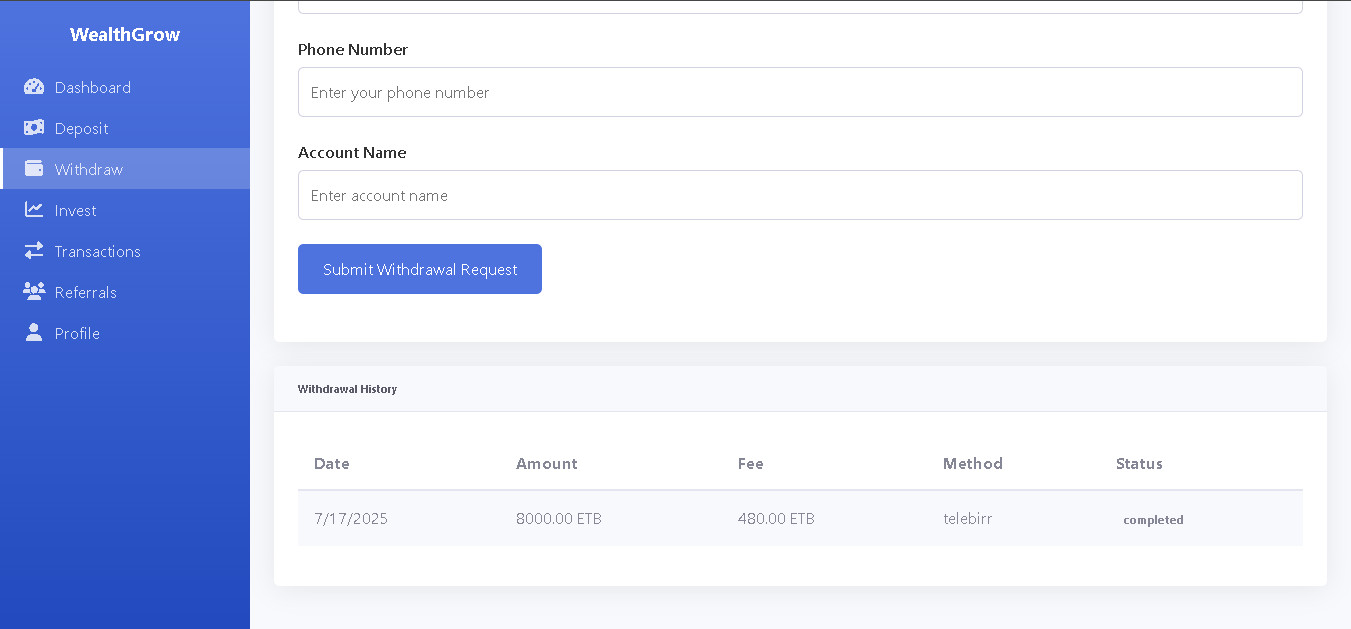The height and width of the screenshot is (629, 1351).
Task: Click the Method column header
Action: pos(973,463)
